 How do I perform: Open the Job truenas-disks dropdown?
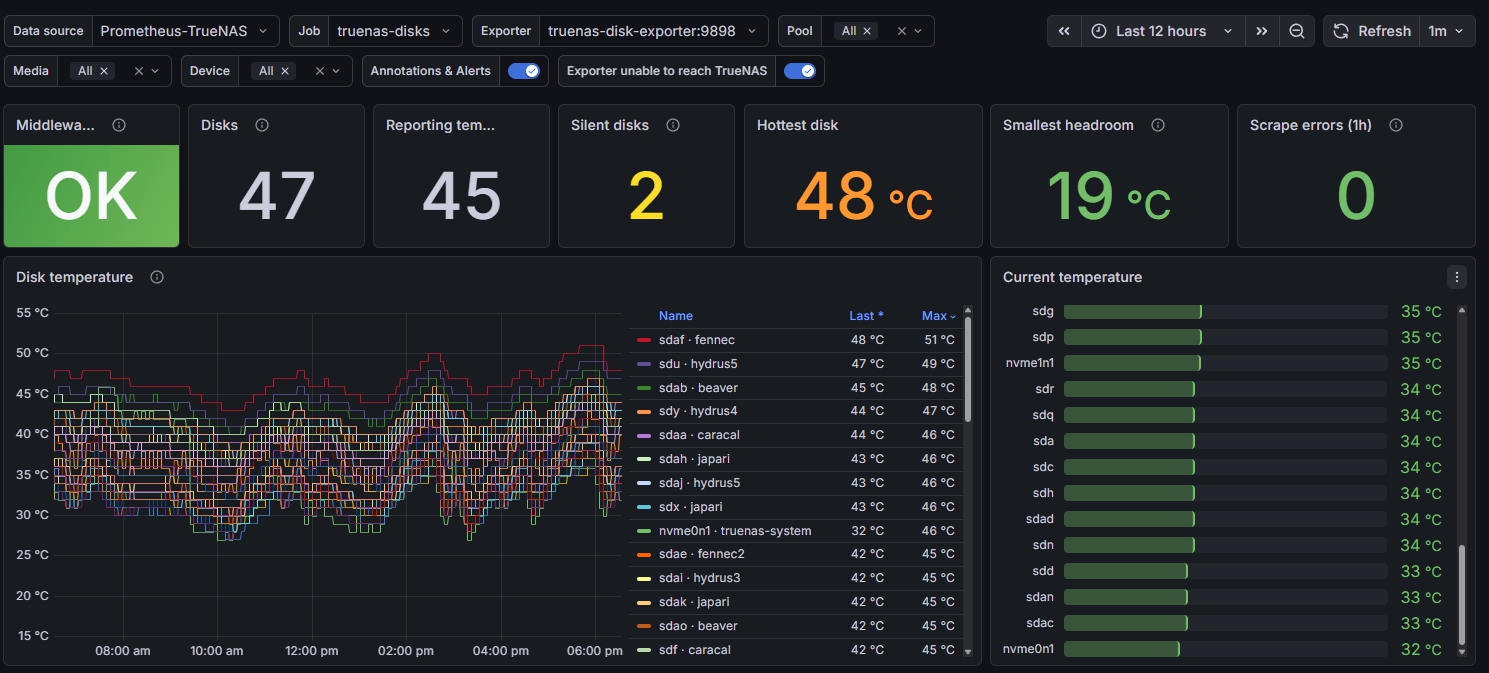[395, 31]
